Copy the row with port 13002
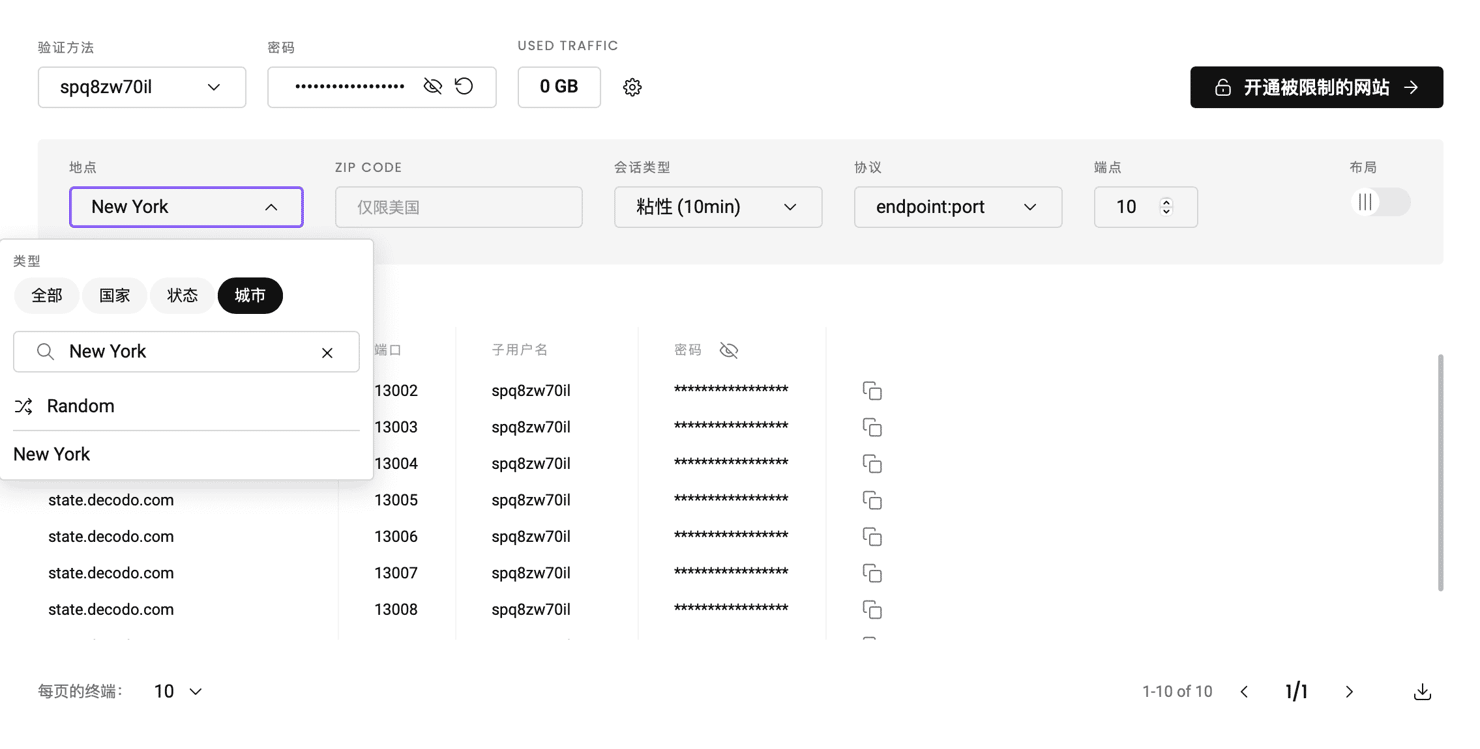The image size is (1480, 749). click(x=872, y=391)
